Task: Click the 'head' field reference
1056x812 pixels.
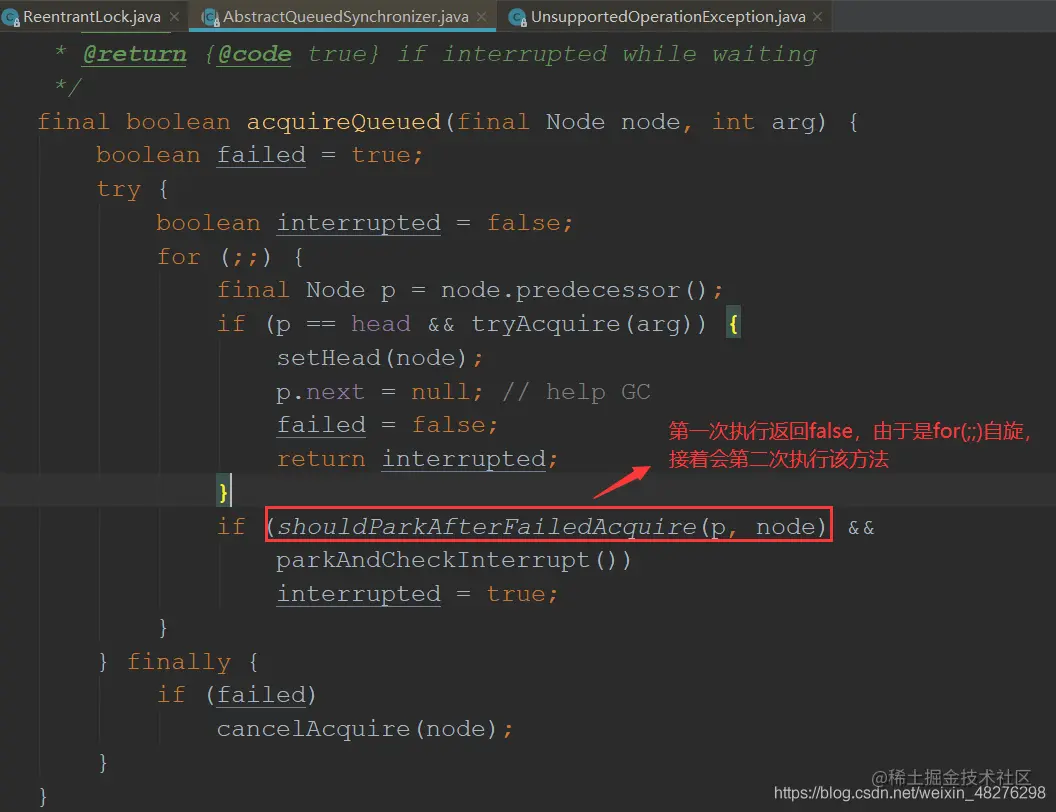Action: point(381,324)
